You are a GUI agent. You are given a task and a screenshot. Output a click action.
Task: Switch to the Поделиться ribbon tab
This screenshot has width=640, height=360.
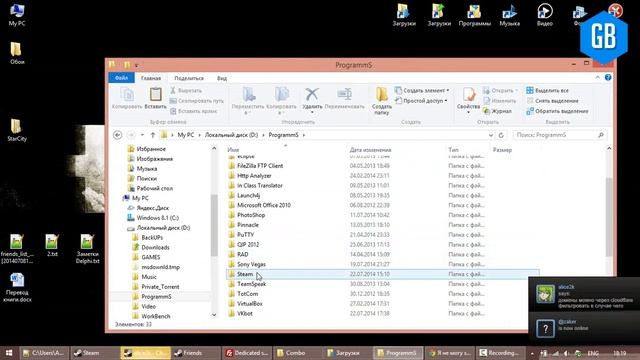click(x=189, y=78)
